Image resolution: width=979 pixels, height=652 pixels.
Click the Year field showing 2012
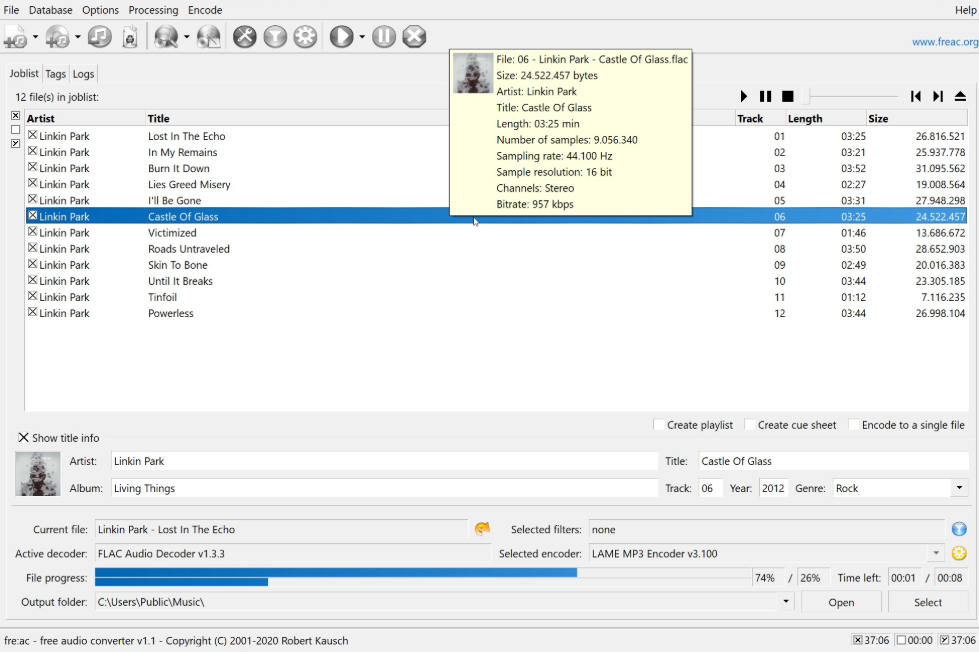click(x=773, y=488)
